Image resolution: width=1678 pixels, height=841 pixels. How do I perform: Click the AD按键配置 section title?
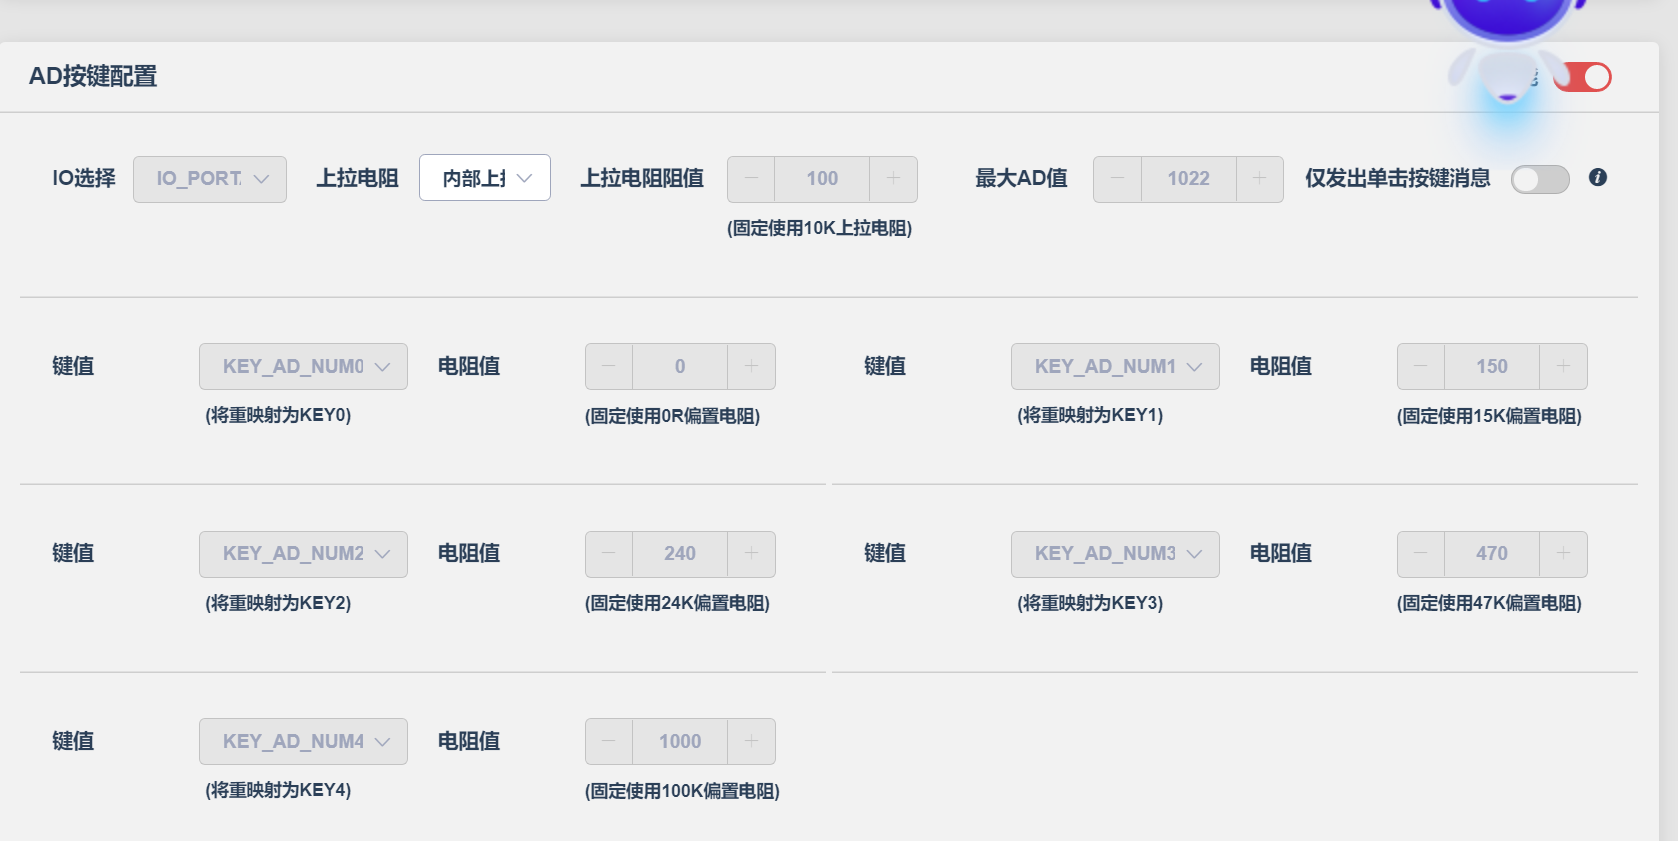[x=93, y=76]
